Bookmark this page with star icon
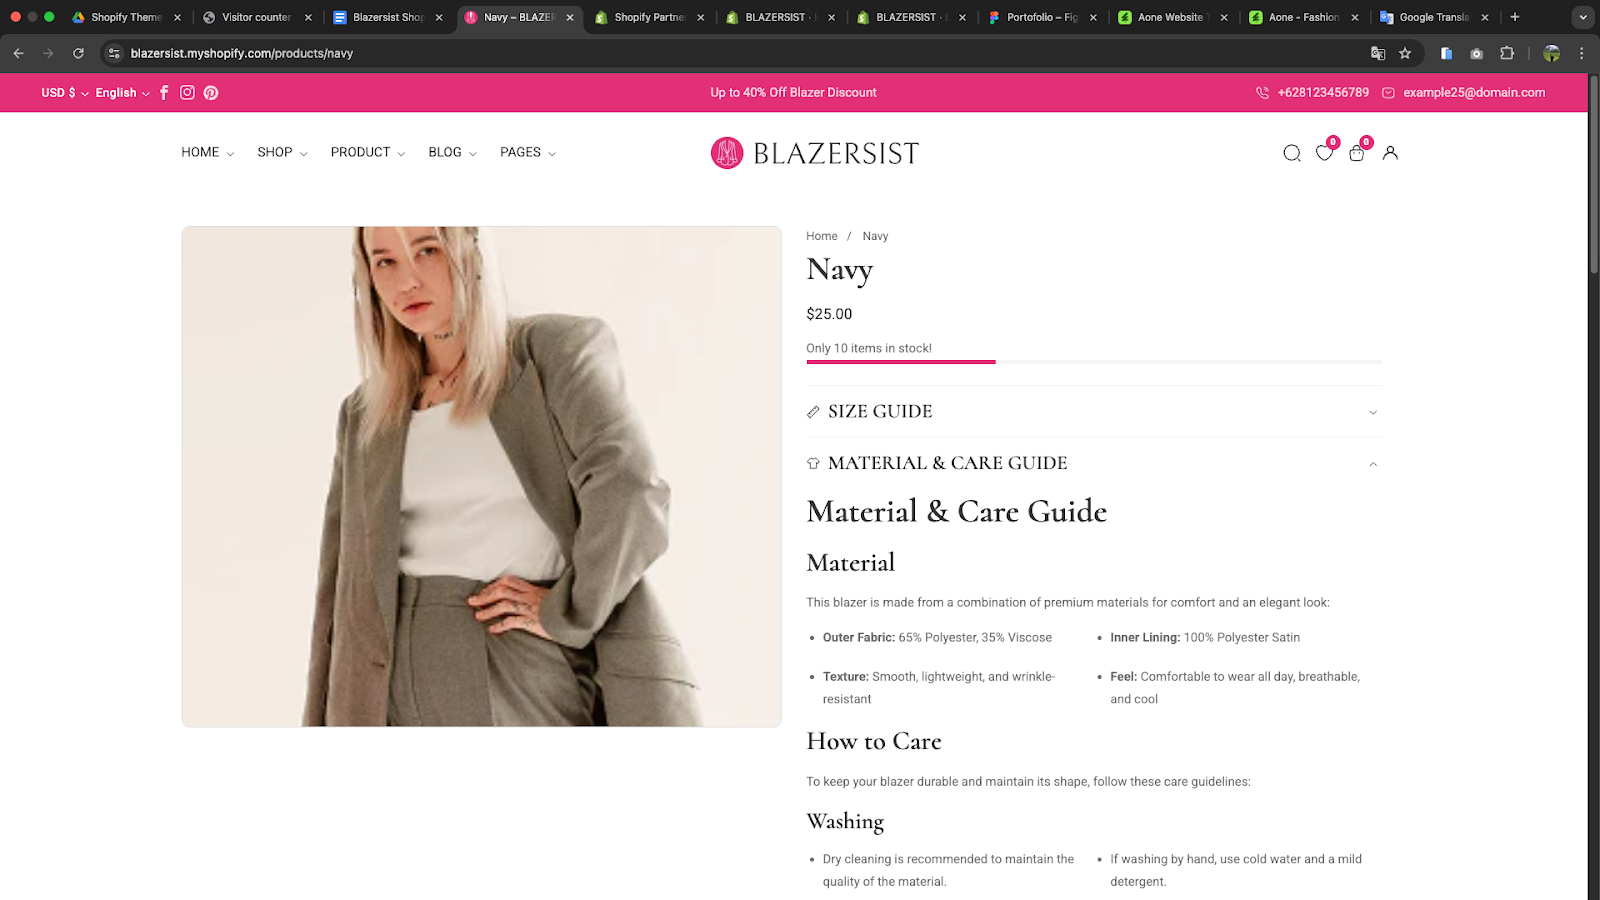Viewport: 1600px width, 900px height. pyautogui.click(x=1405, y=53)
